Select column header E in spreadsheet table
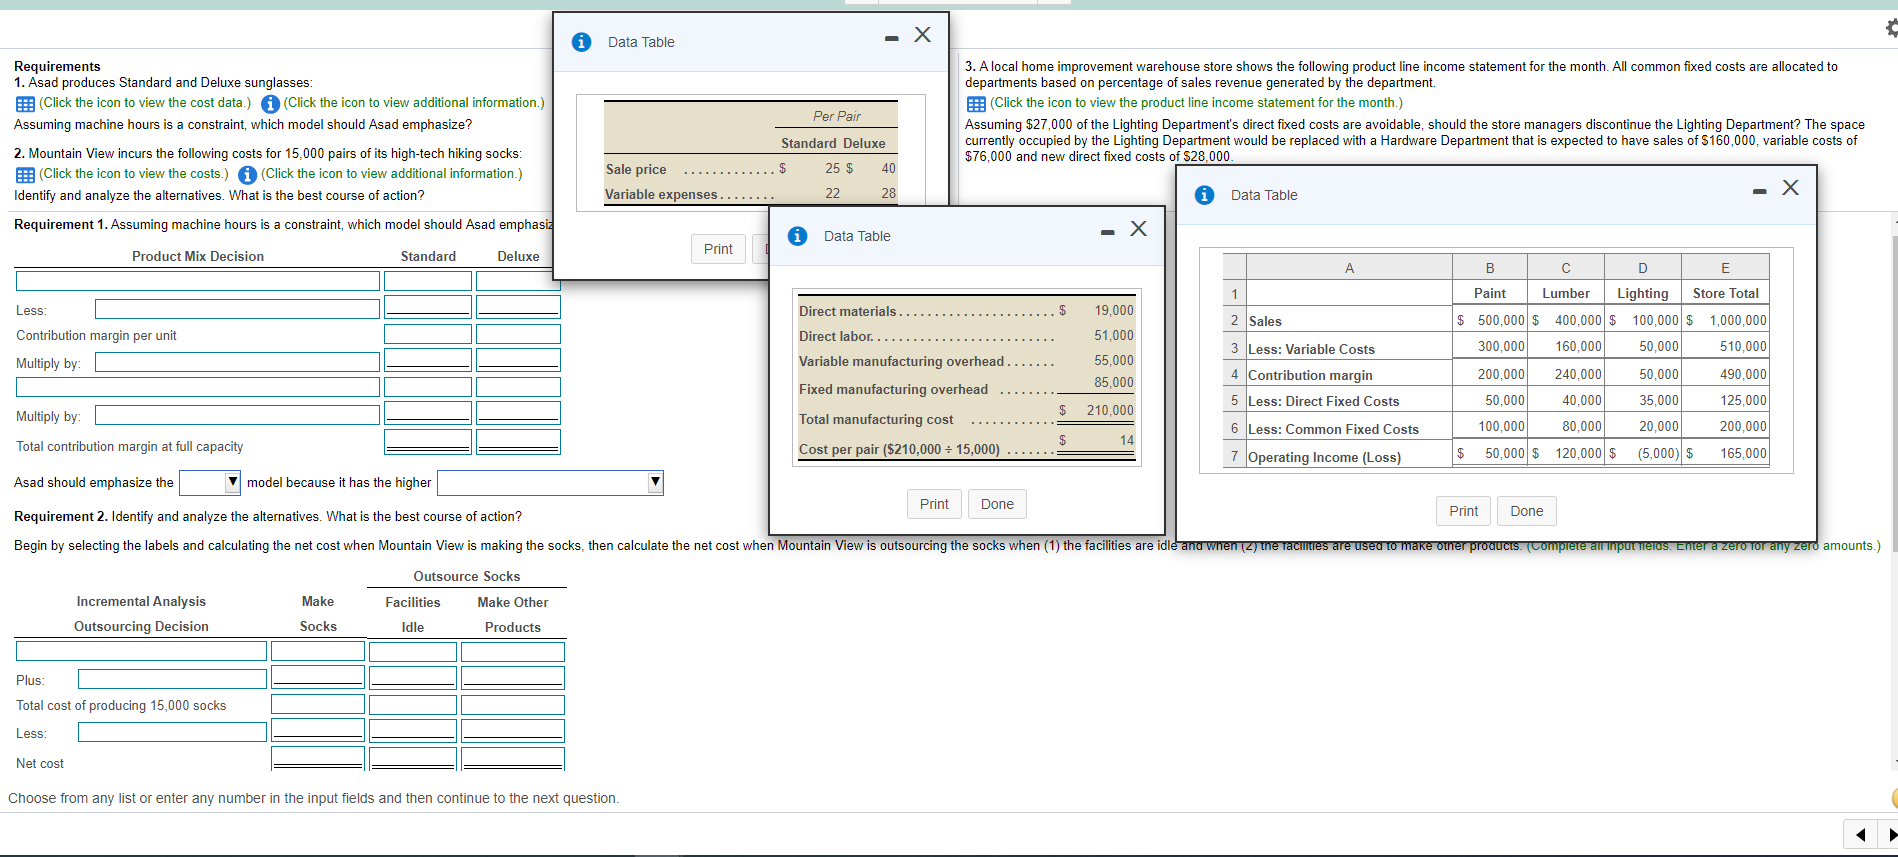The height and width of the screenshot is (857, 1898). click(x=1725, y=267)
